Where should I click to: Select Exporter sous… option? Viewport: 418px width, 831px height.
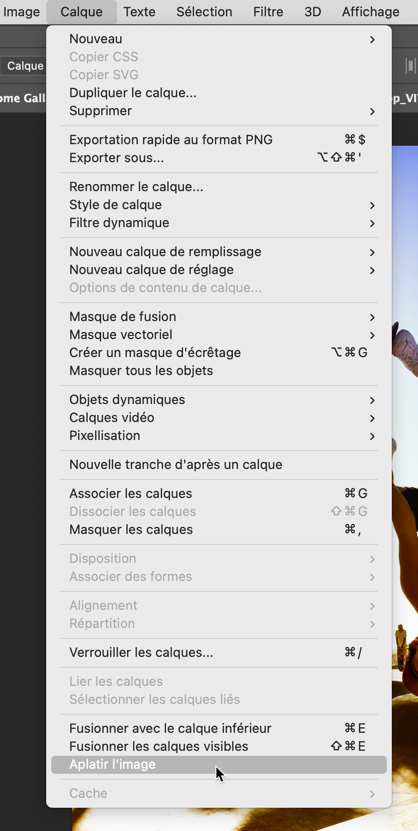(x=219, y=157)
